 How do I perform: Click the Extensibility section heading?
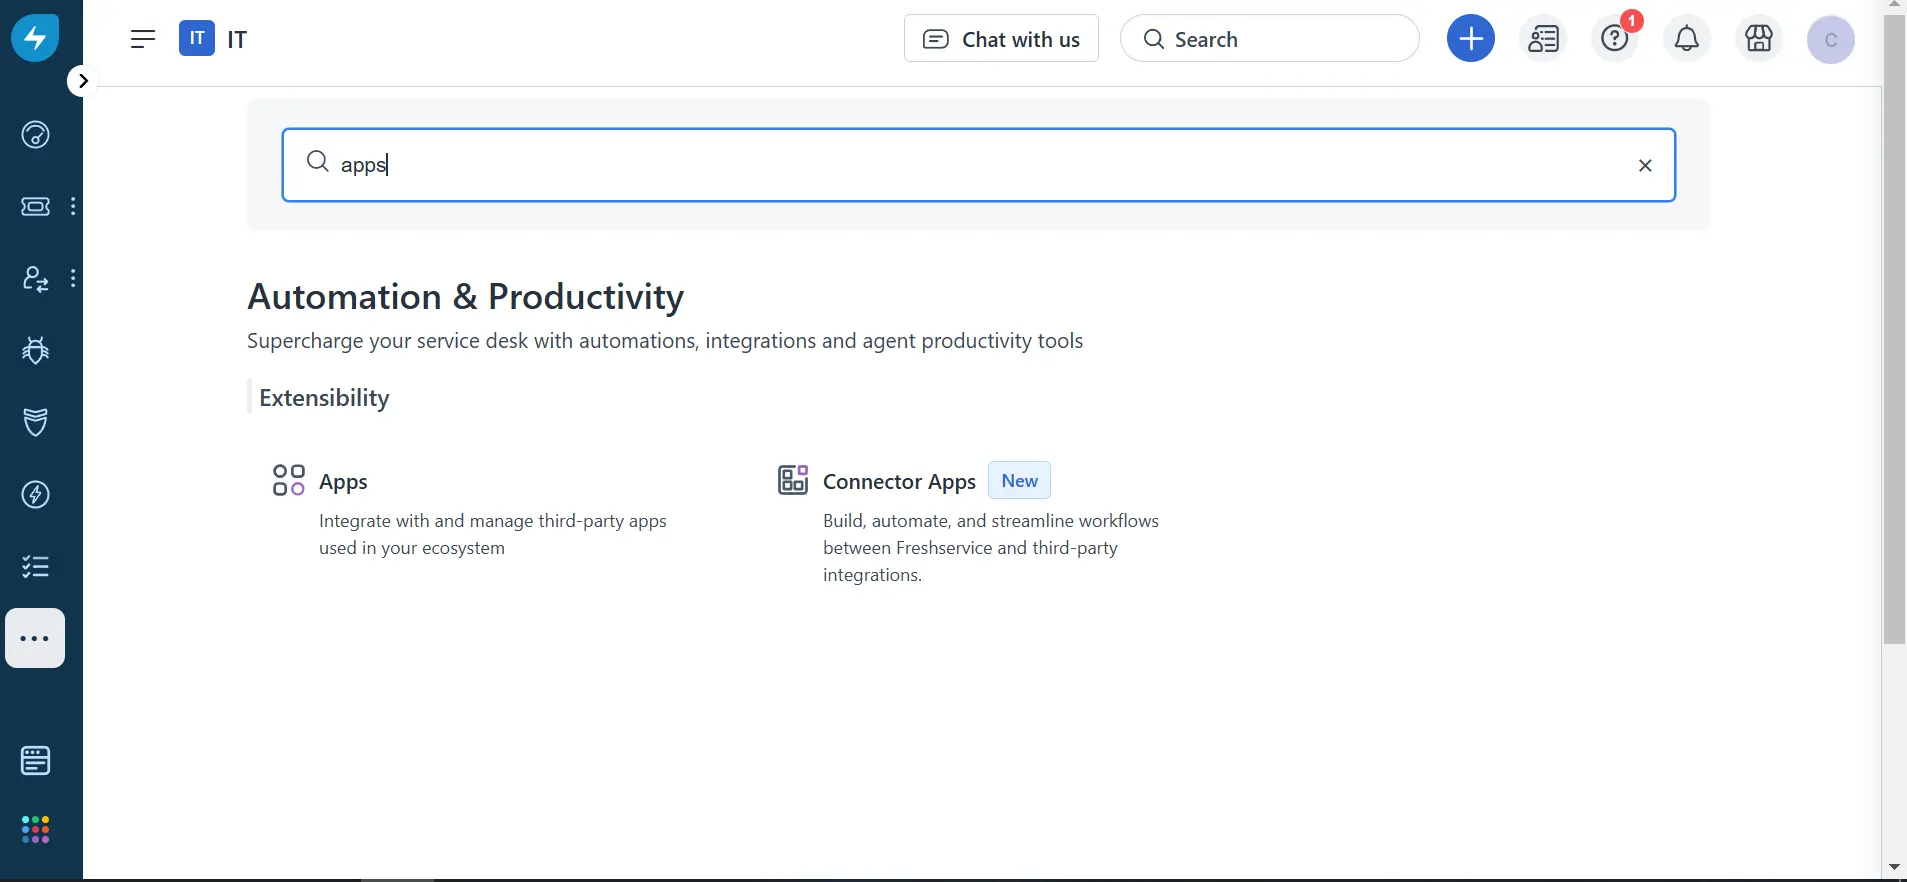coord(324,398)
